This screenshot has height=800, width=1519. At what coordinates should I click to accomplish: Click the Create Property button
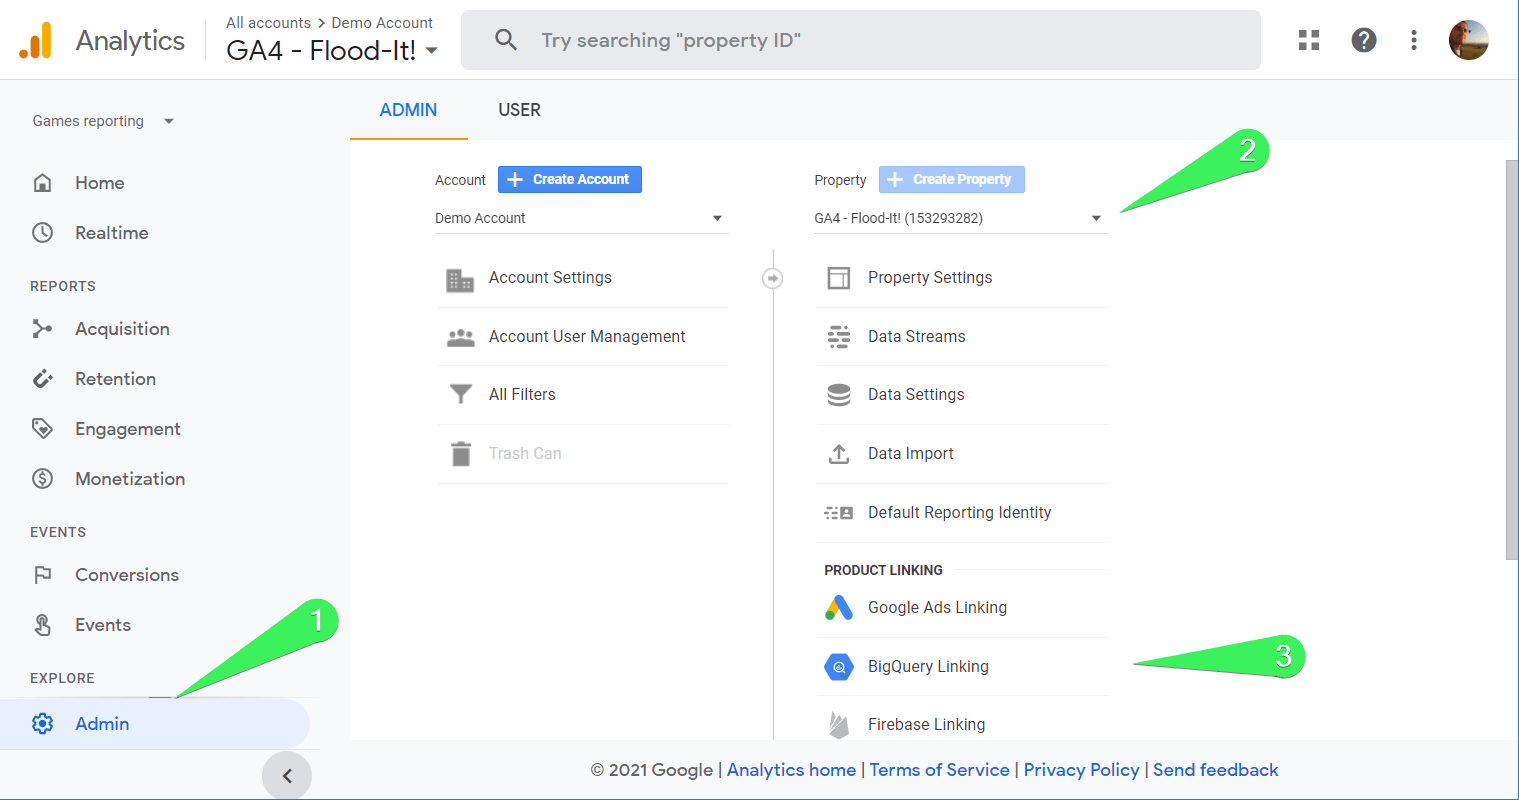click(952, 179)
